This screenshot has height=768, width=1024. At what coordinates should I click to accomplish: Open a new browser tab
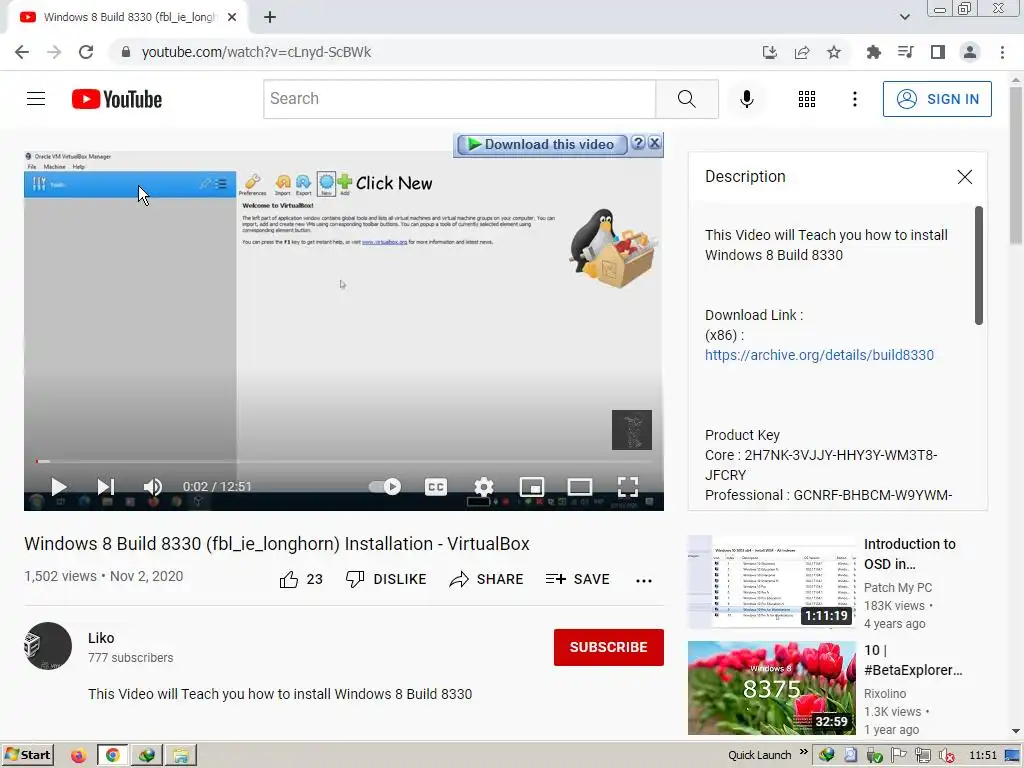[270, 18]
